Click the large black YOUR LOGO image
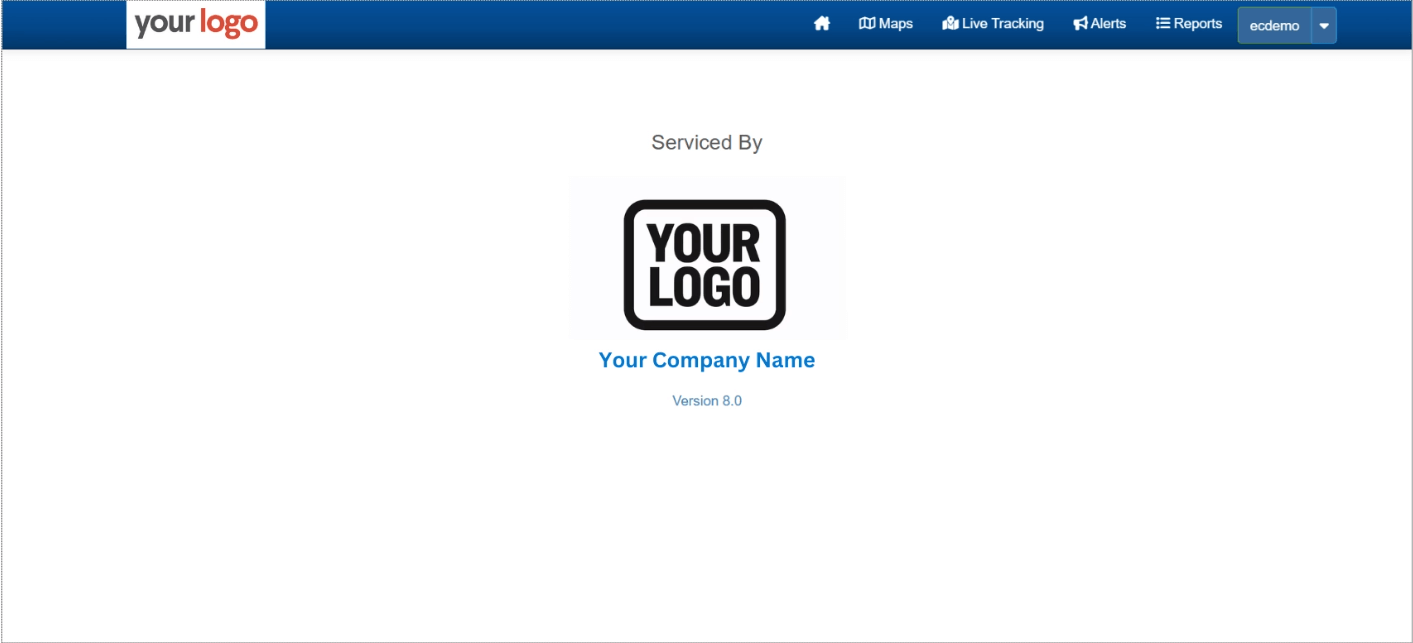 706,263
